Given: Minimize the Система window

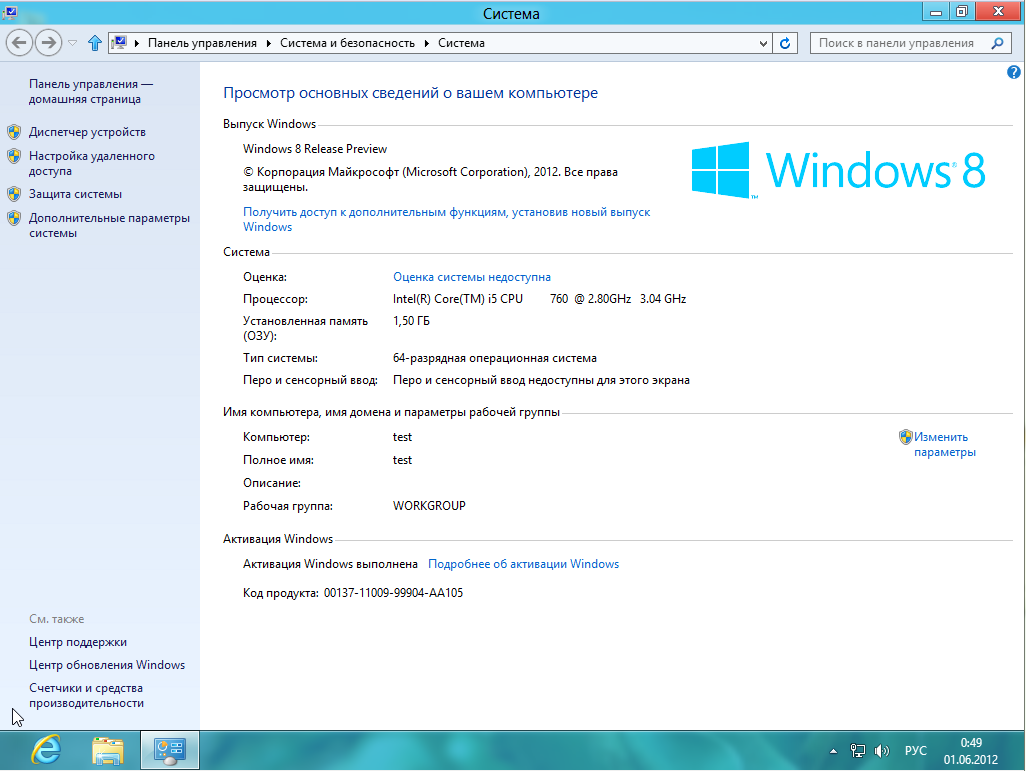Looking at the screenshot, I should (936, 12).
